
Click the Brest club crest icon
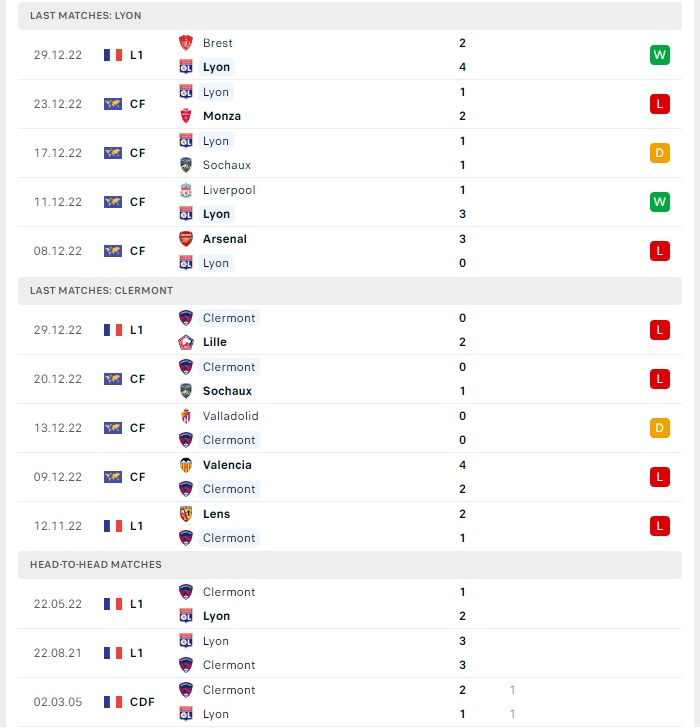coord(186,43)
